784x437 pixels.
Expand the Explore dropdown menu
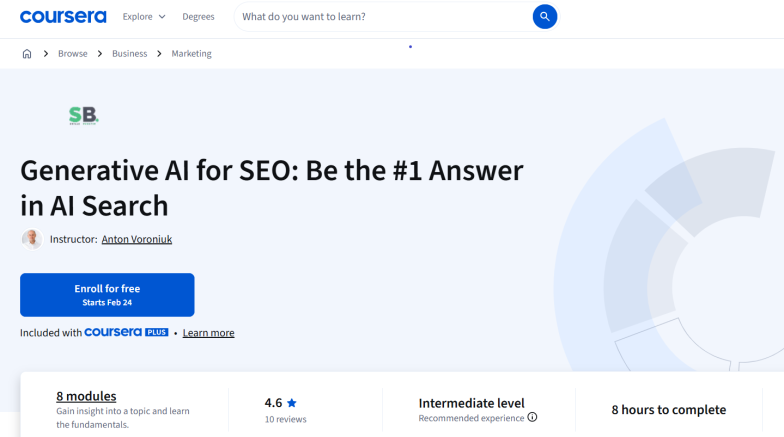click(x=144, y=17)
